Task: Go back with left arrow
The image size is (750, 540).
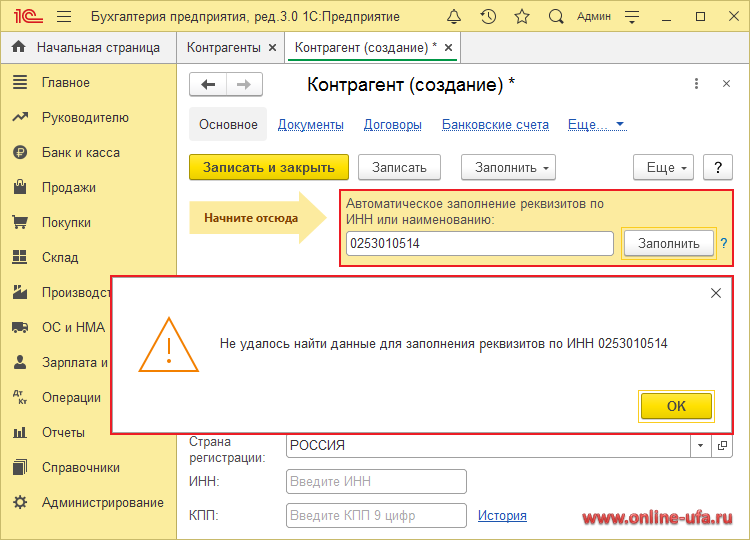Action: [208, 85]
